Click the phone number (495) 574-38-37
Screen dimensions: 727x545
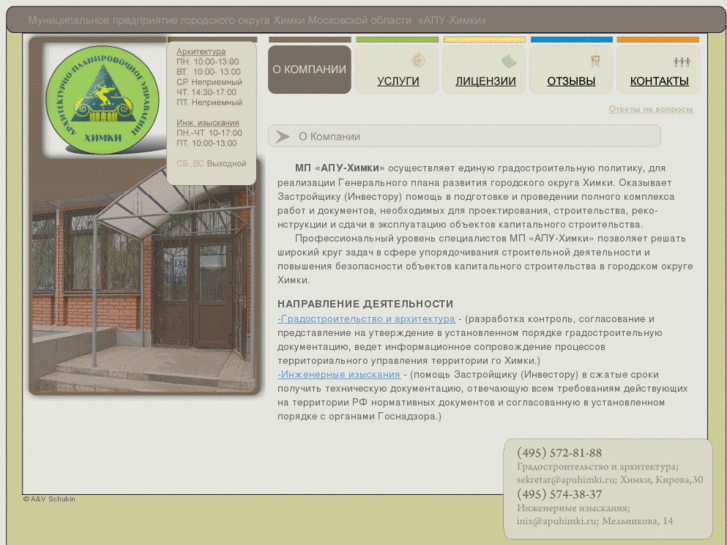(559, 494)
